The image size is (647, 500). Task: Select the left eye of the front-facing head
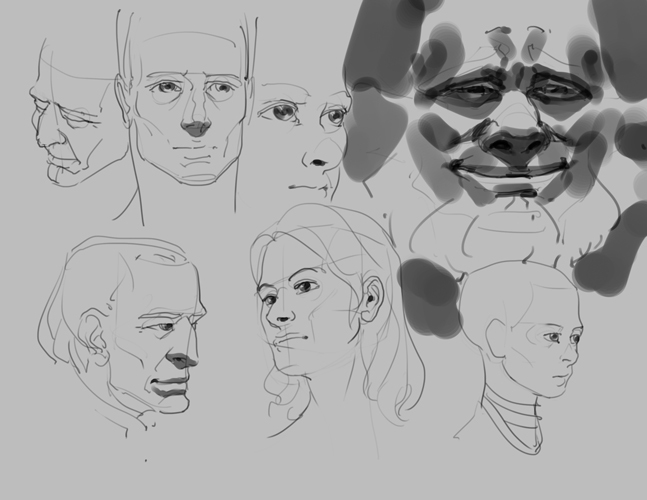pos(166,88)
